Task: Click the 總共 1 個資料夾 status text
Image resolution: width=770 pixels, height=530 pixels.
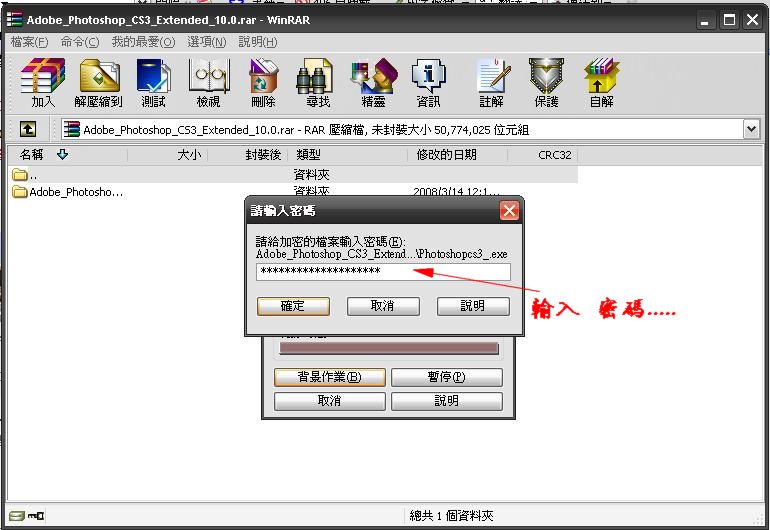Action: click(x=451, y=516)
